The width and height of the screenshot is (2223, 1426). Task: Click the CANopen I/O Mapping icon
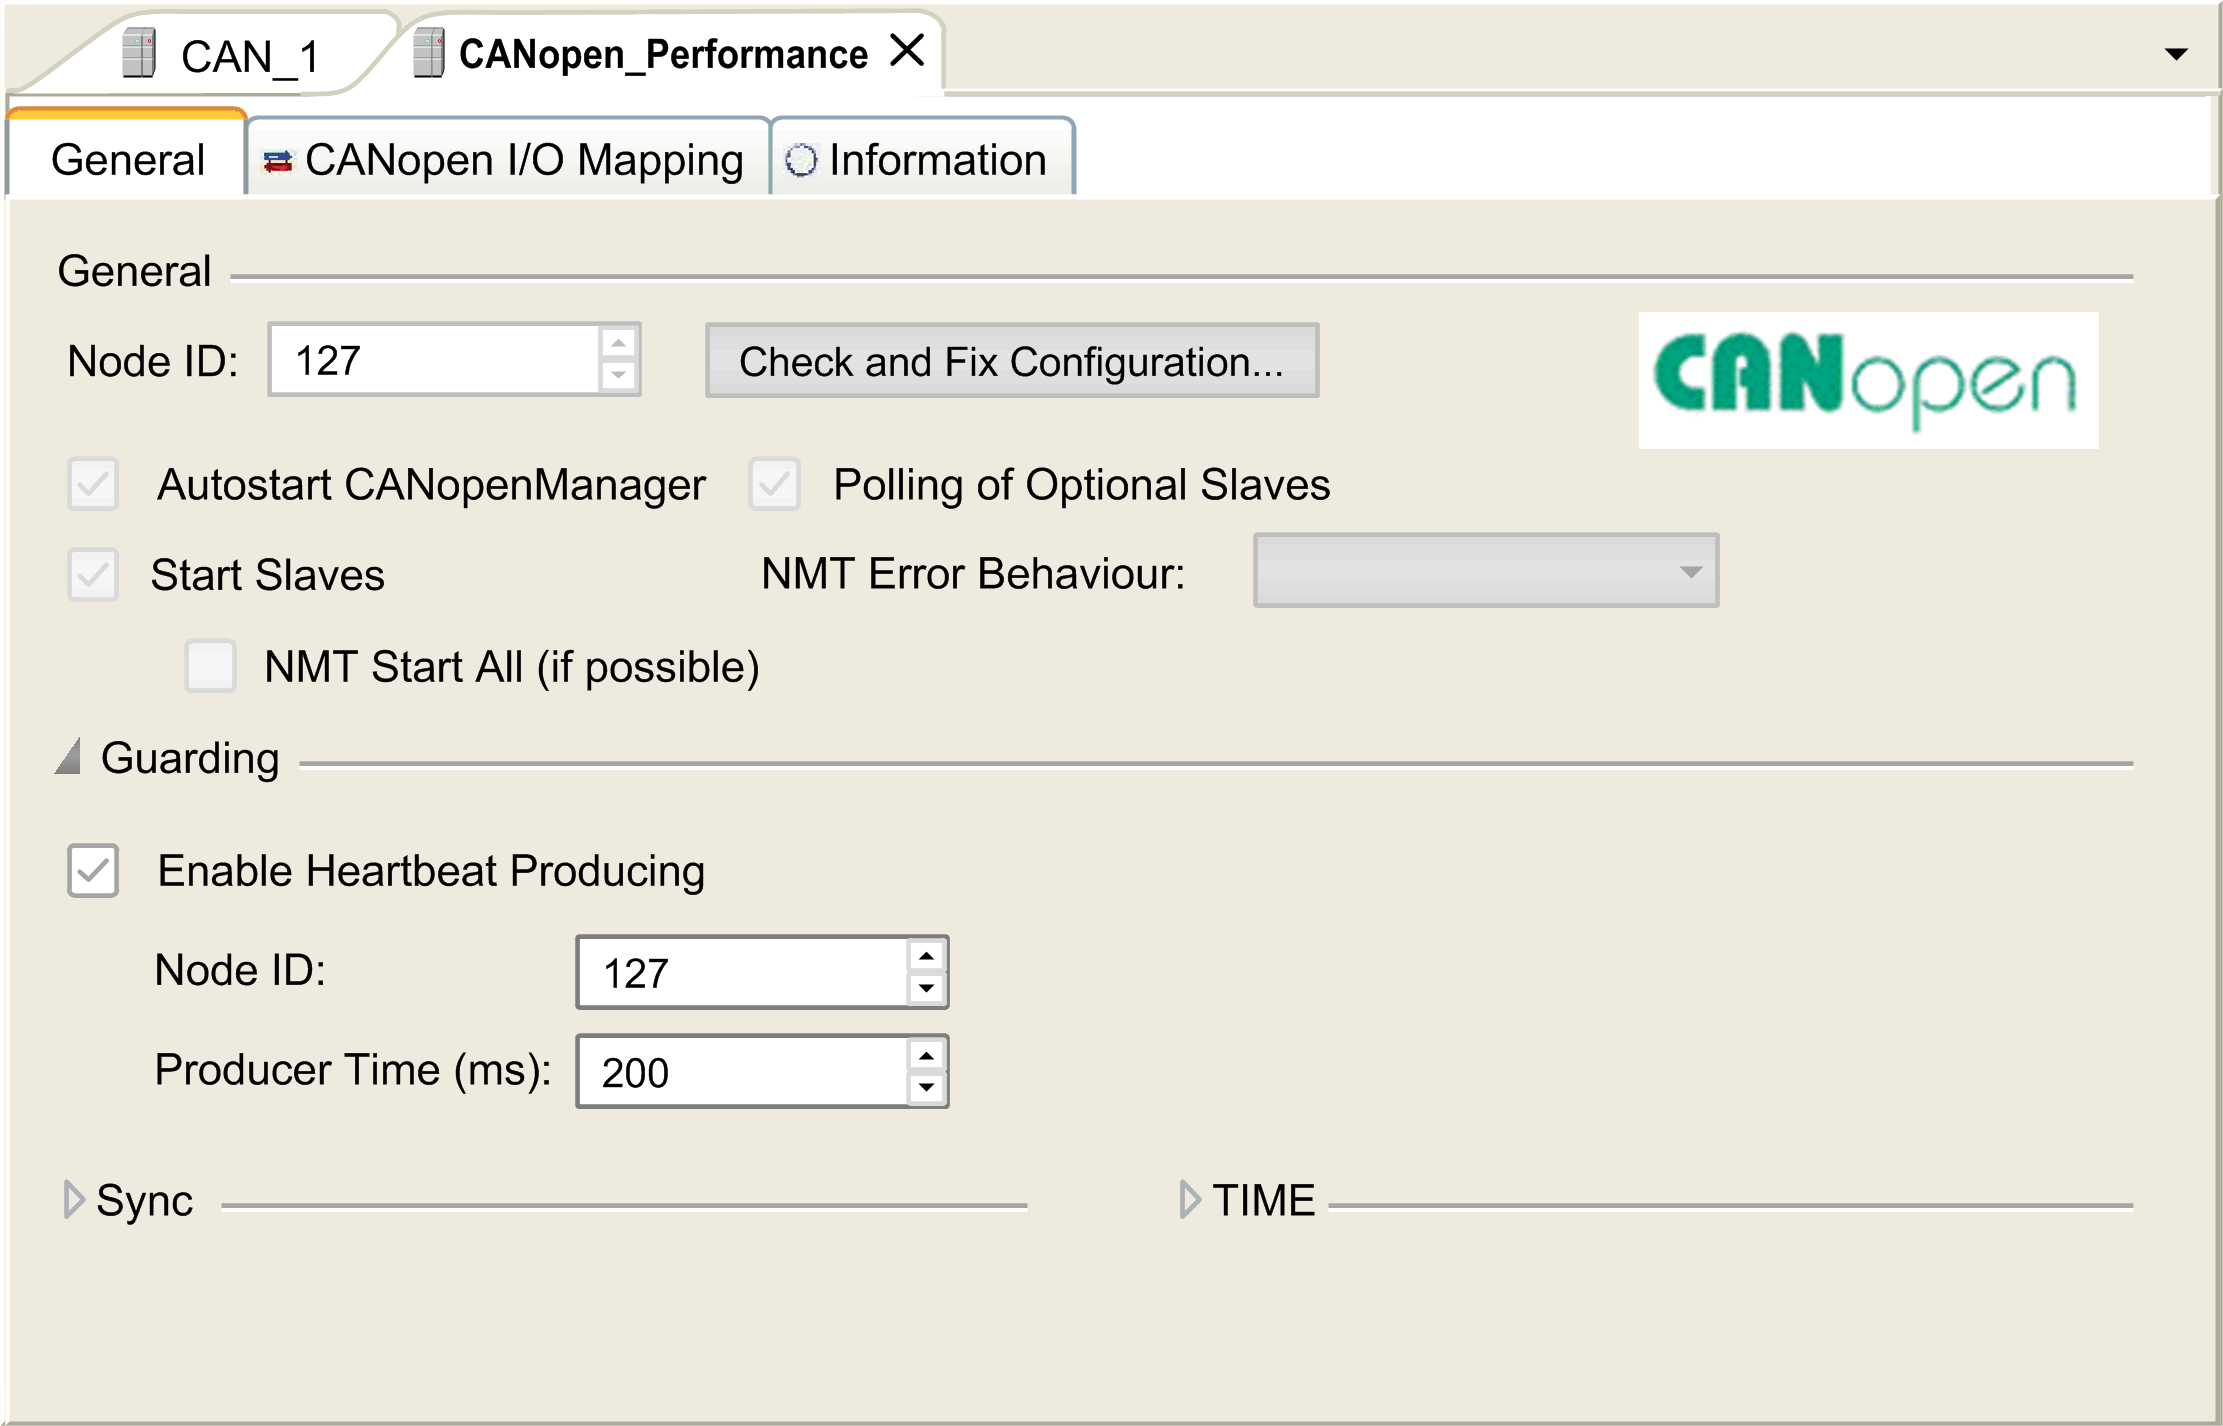pos(277,158)
